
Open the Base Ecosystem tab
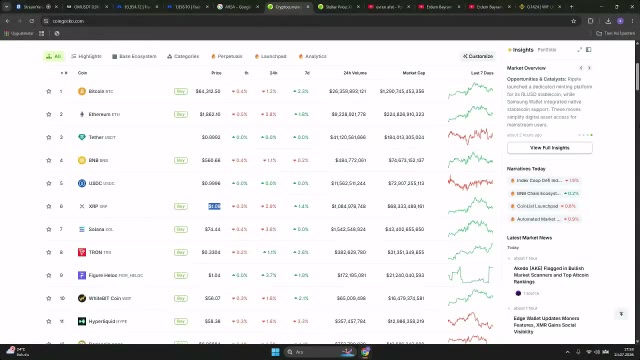click(134, 56)
